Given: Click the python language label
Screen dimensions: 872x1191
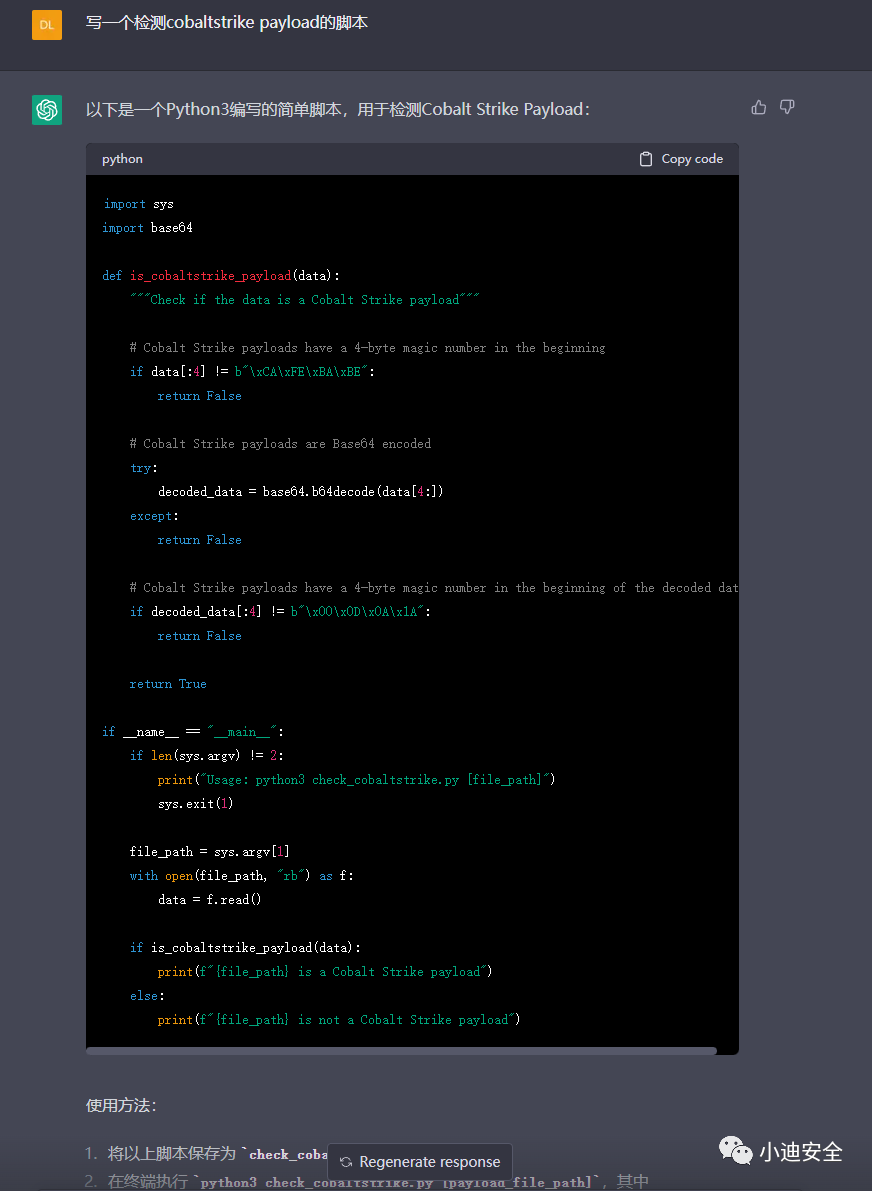Looking at the screenshot, I should tap(122, 159).
